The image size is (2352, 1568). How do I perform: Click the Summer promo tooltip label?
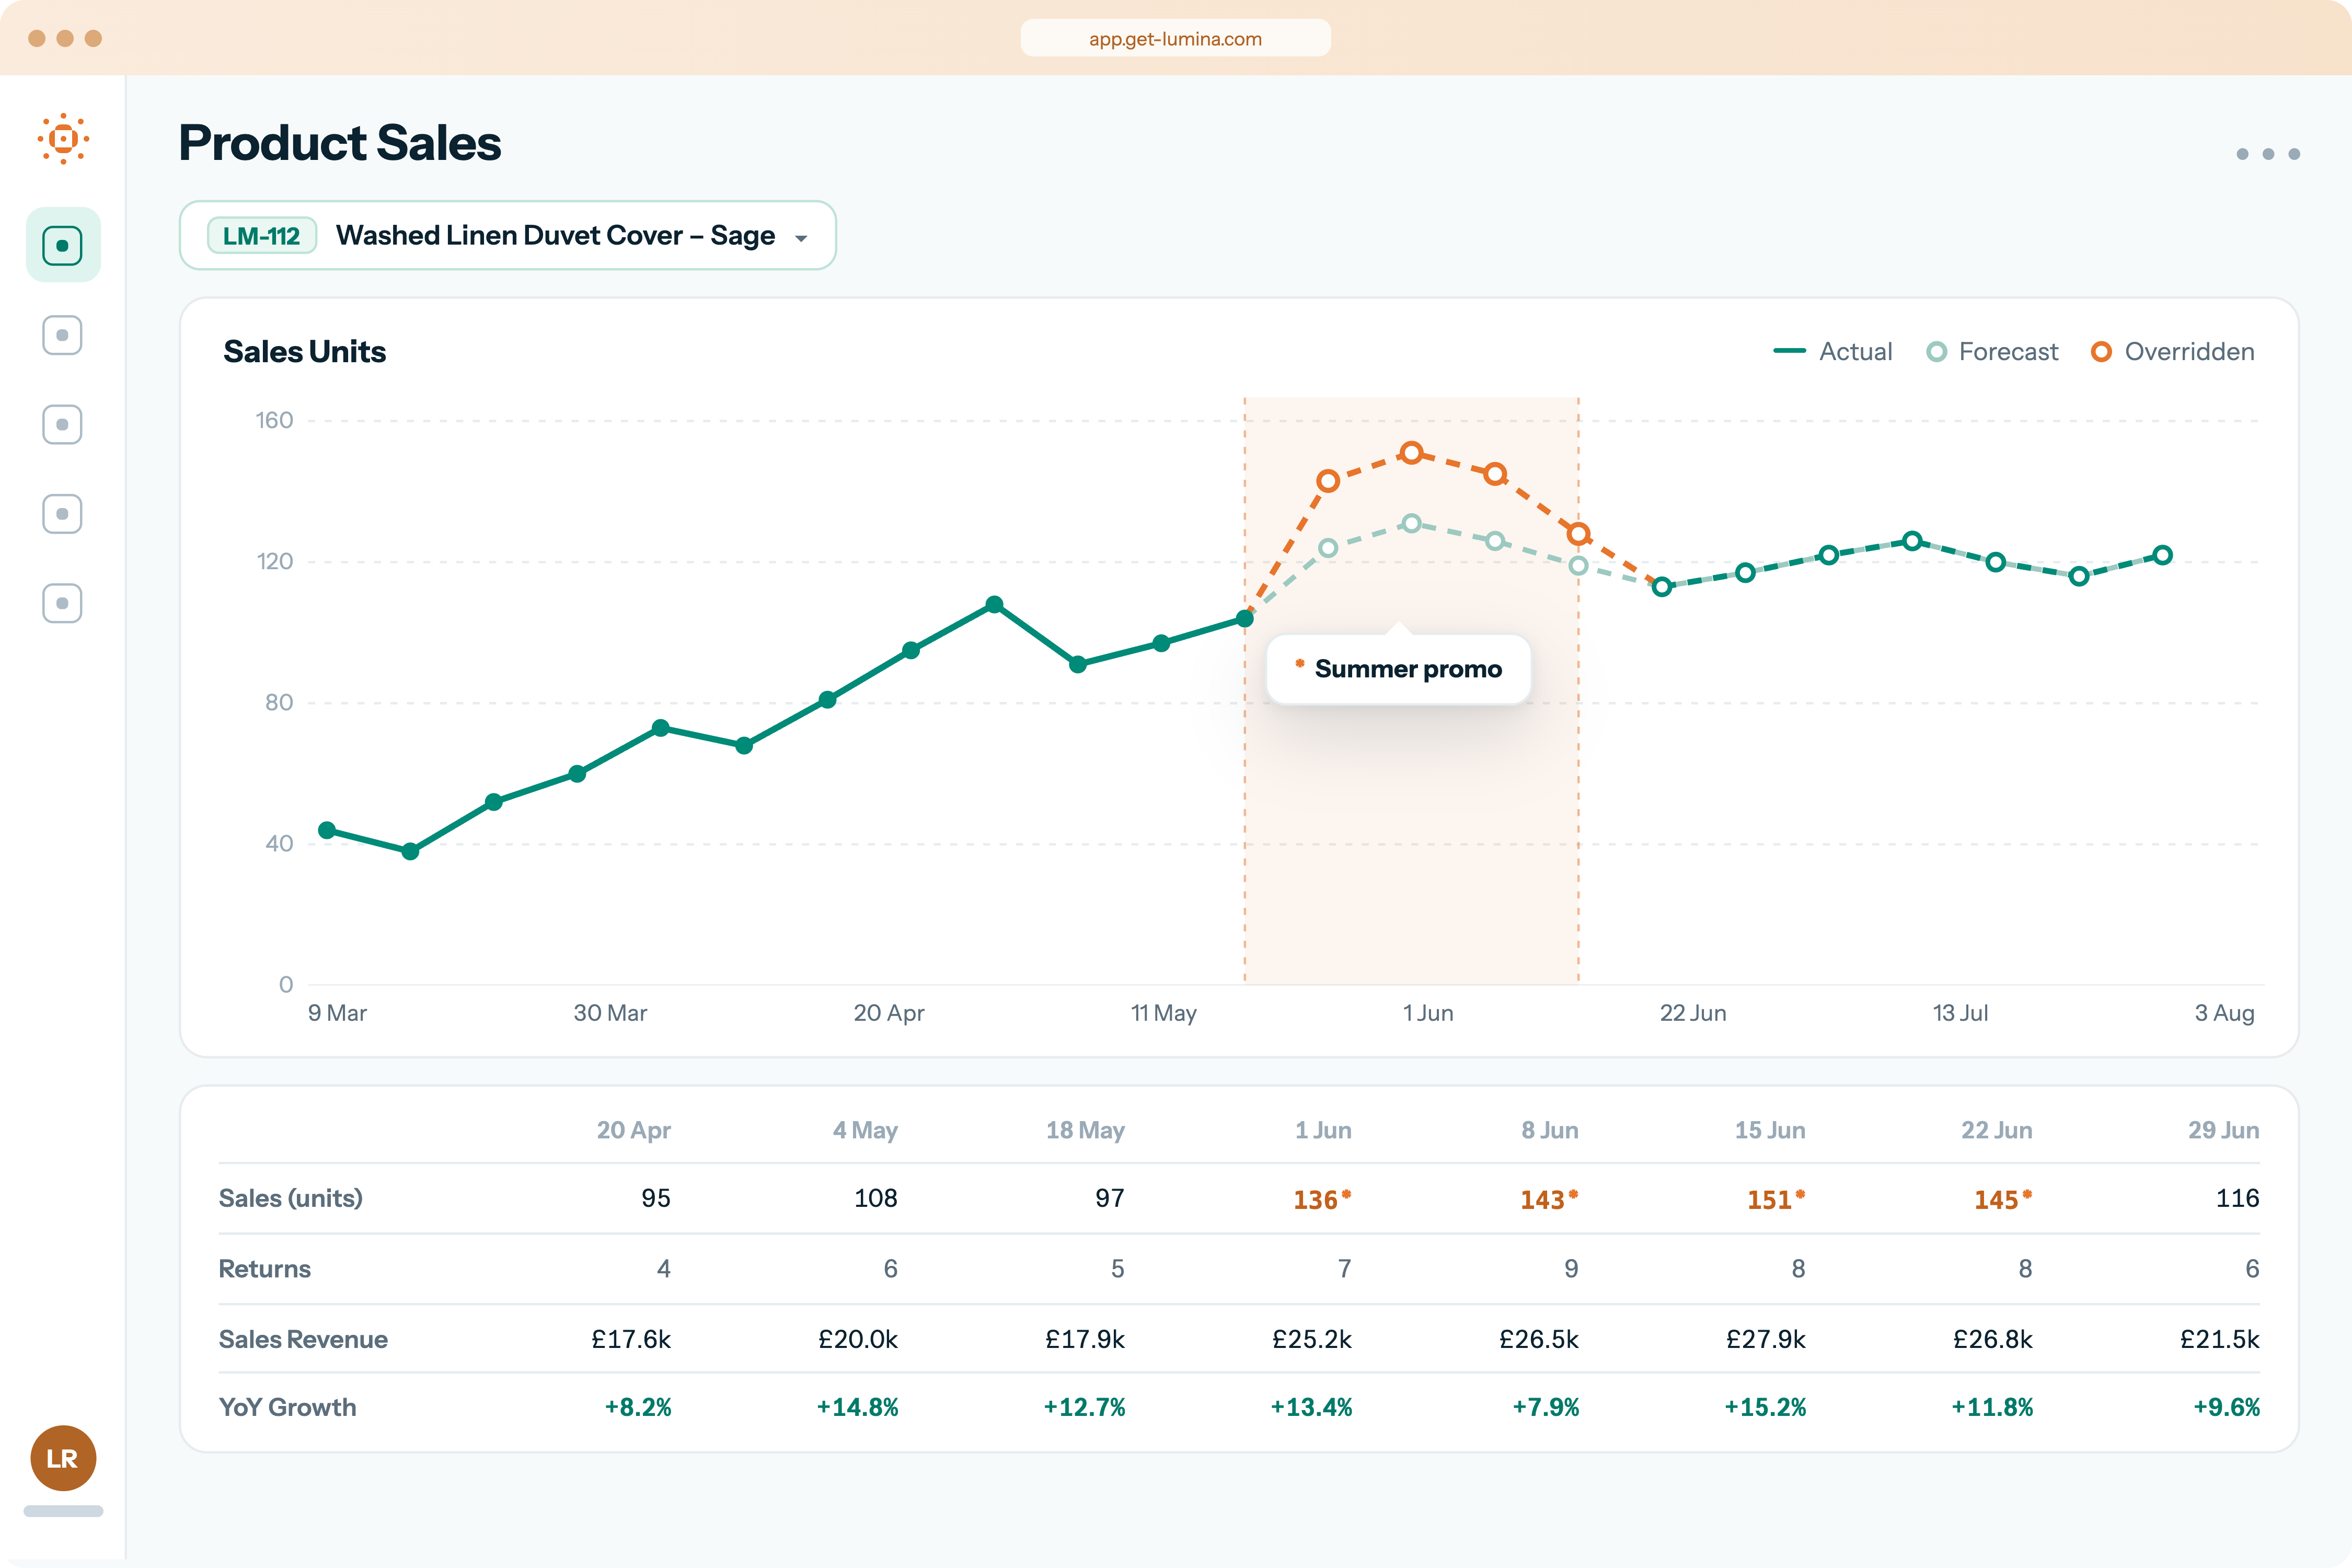coord(1399,669)
